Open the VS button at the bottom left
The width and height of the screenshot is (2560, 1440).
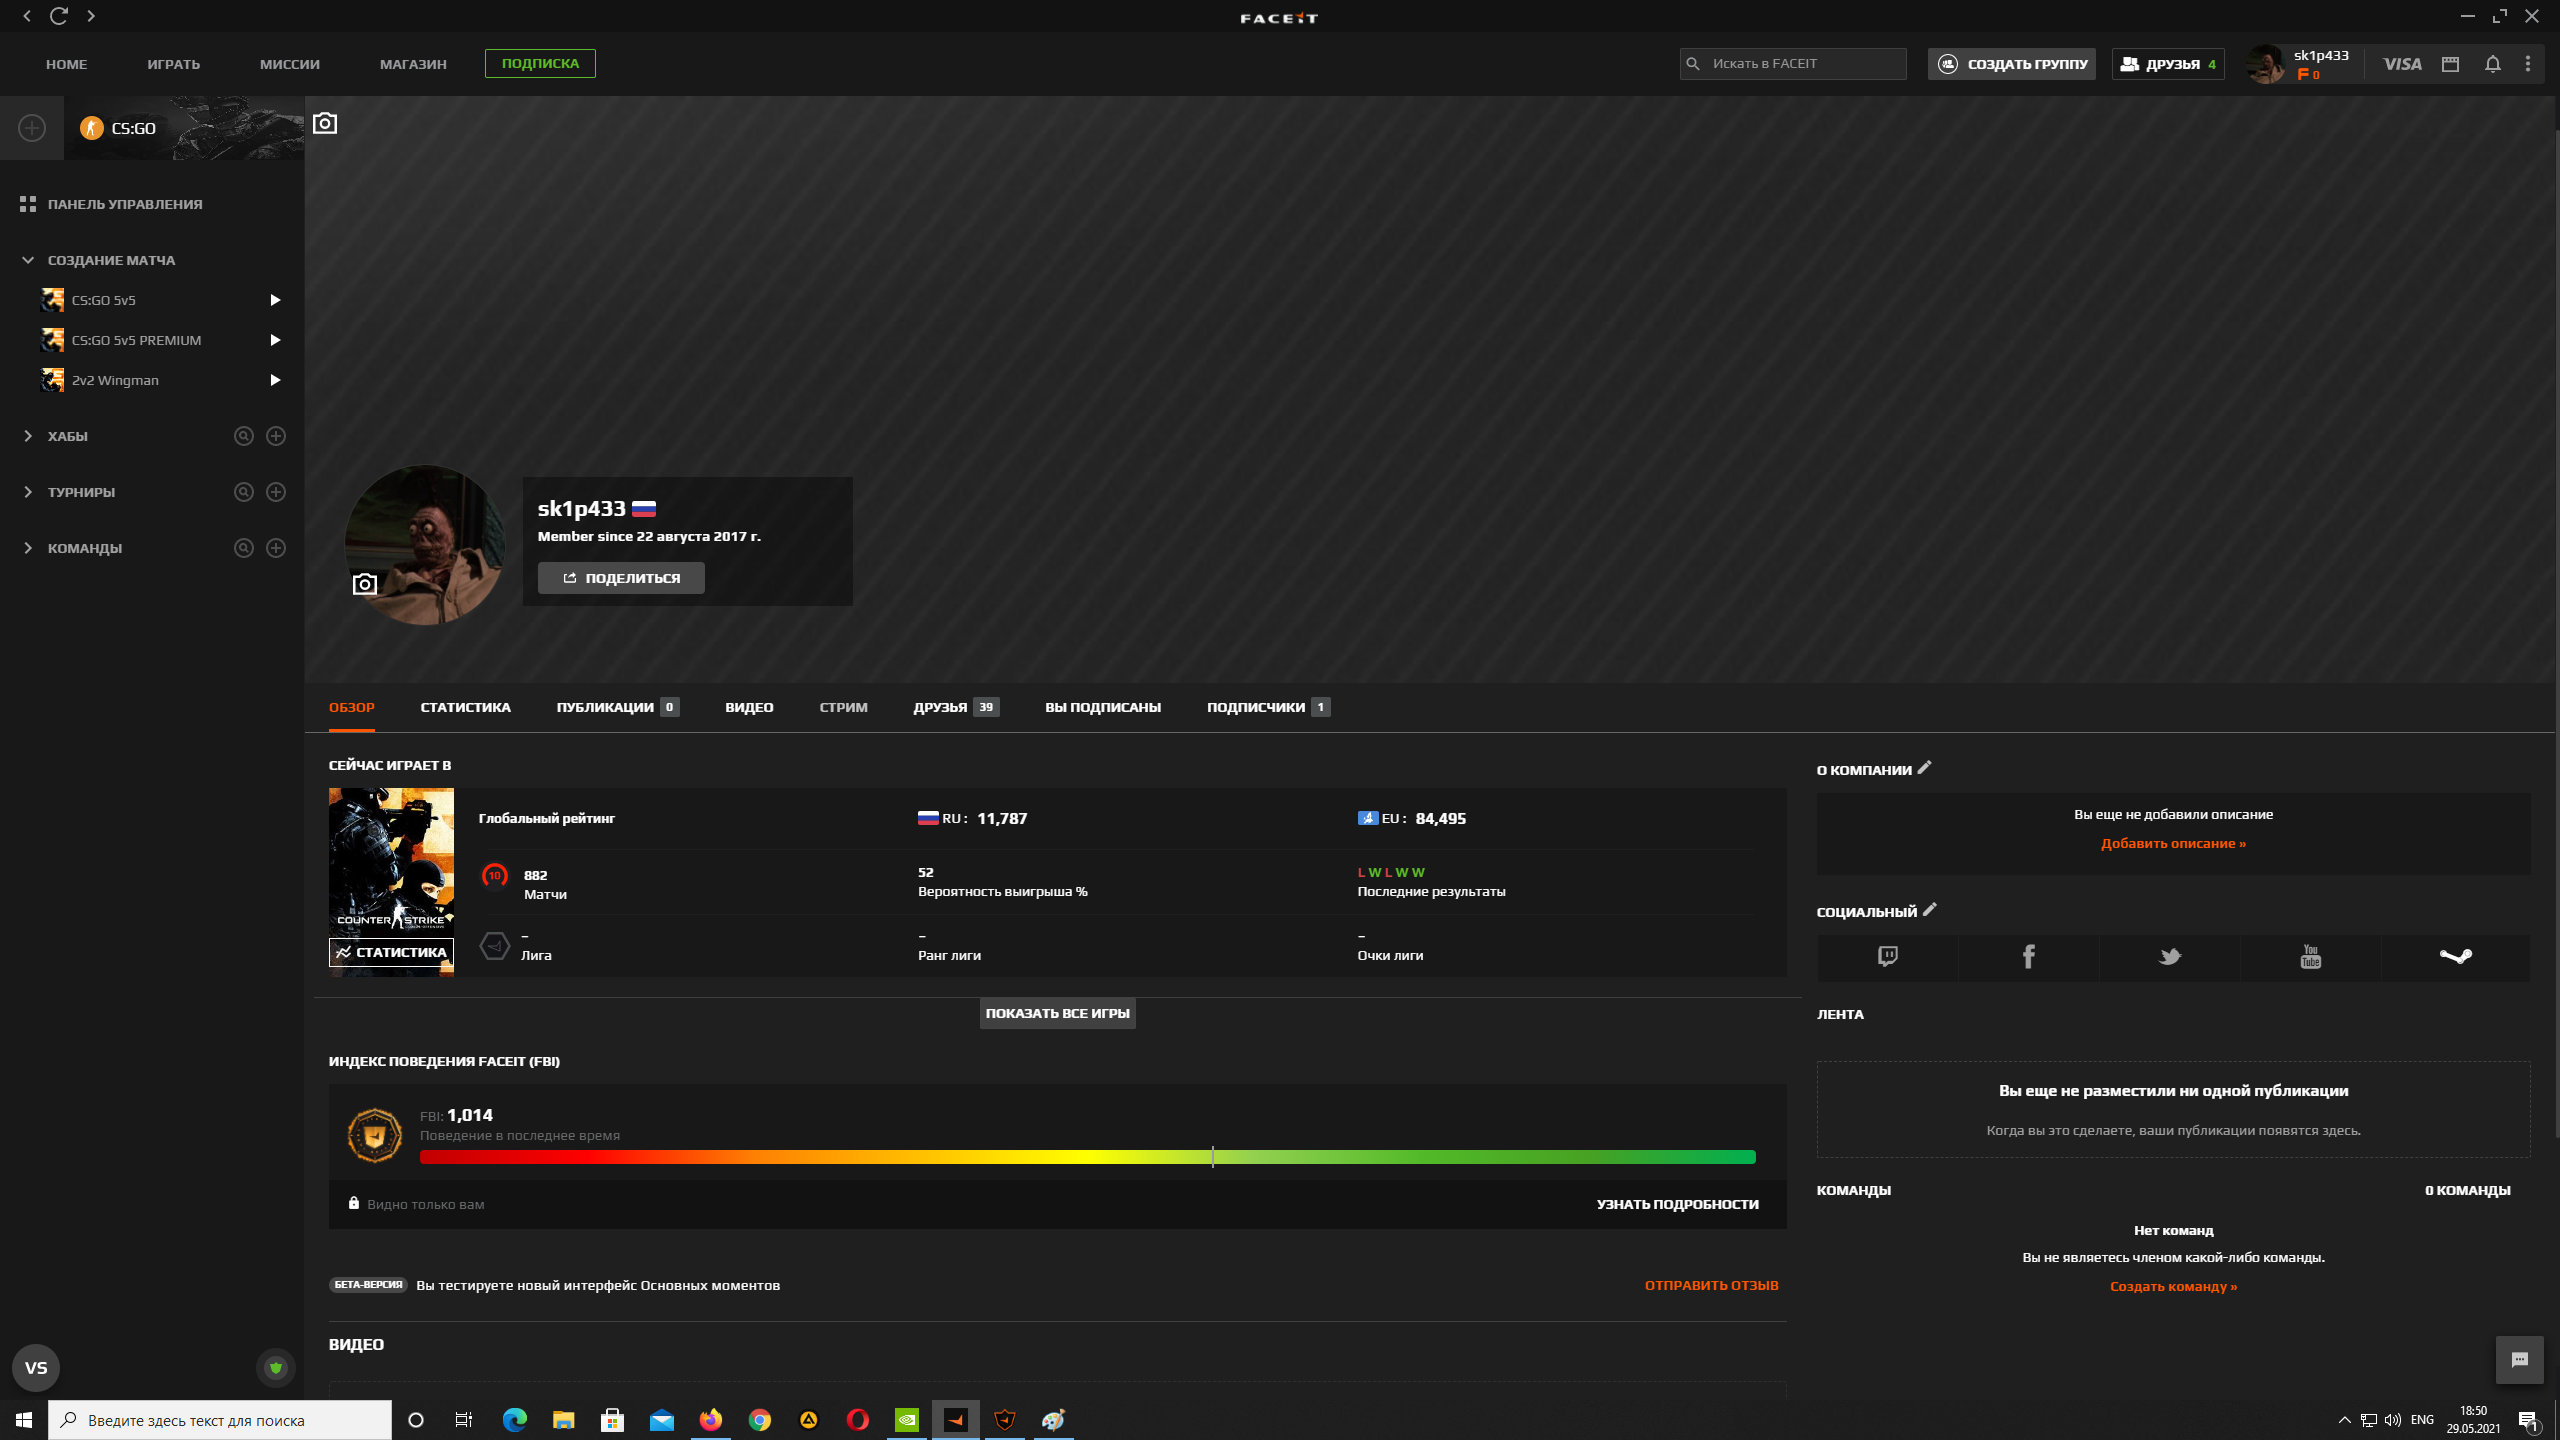[x=36, y=1368]
